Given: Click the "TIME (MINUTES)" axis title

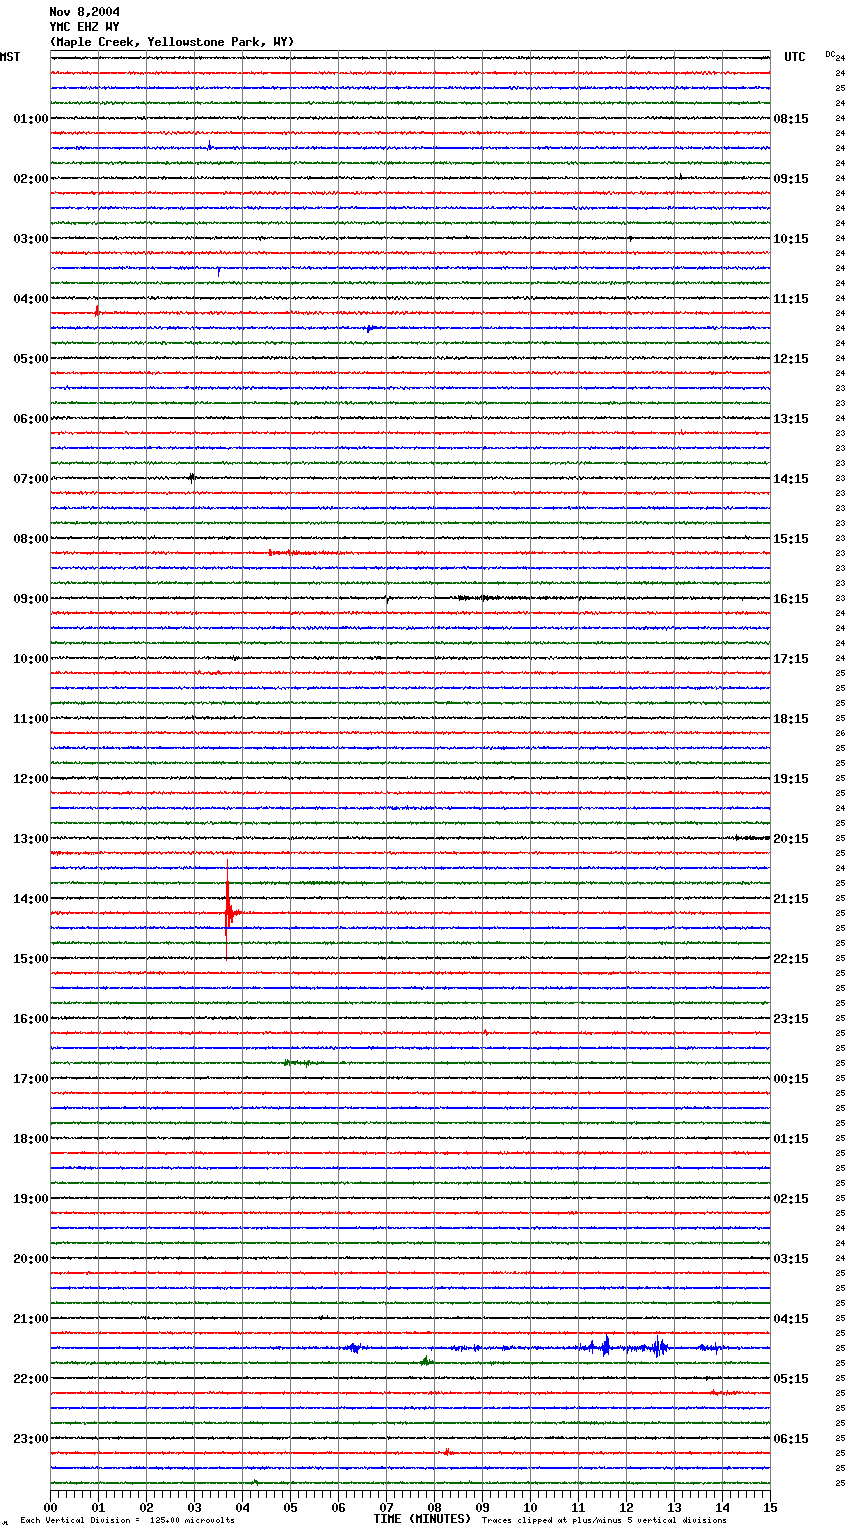Looking at the screenshot, I should pos(422,1519).
